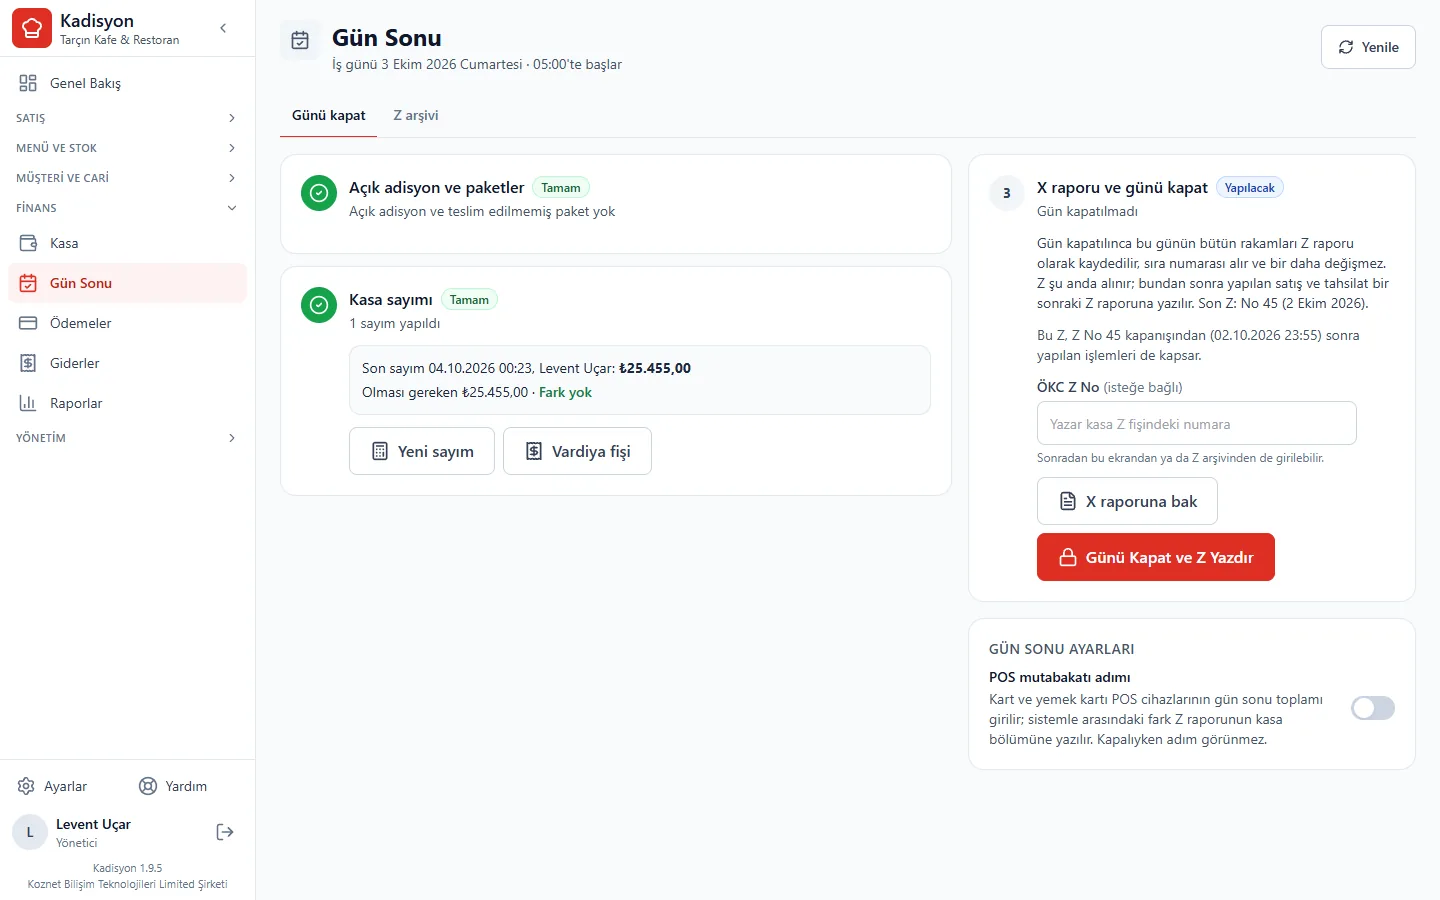Switch to Z arşivi tab
Image resolution: width=1440 pixels, height=900 pixels.
point(416,115)
